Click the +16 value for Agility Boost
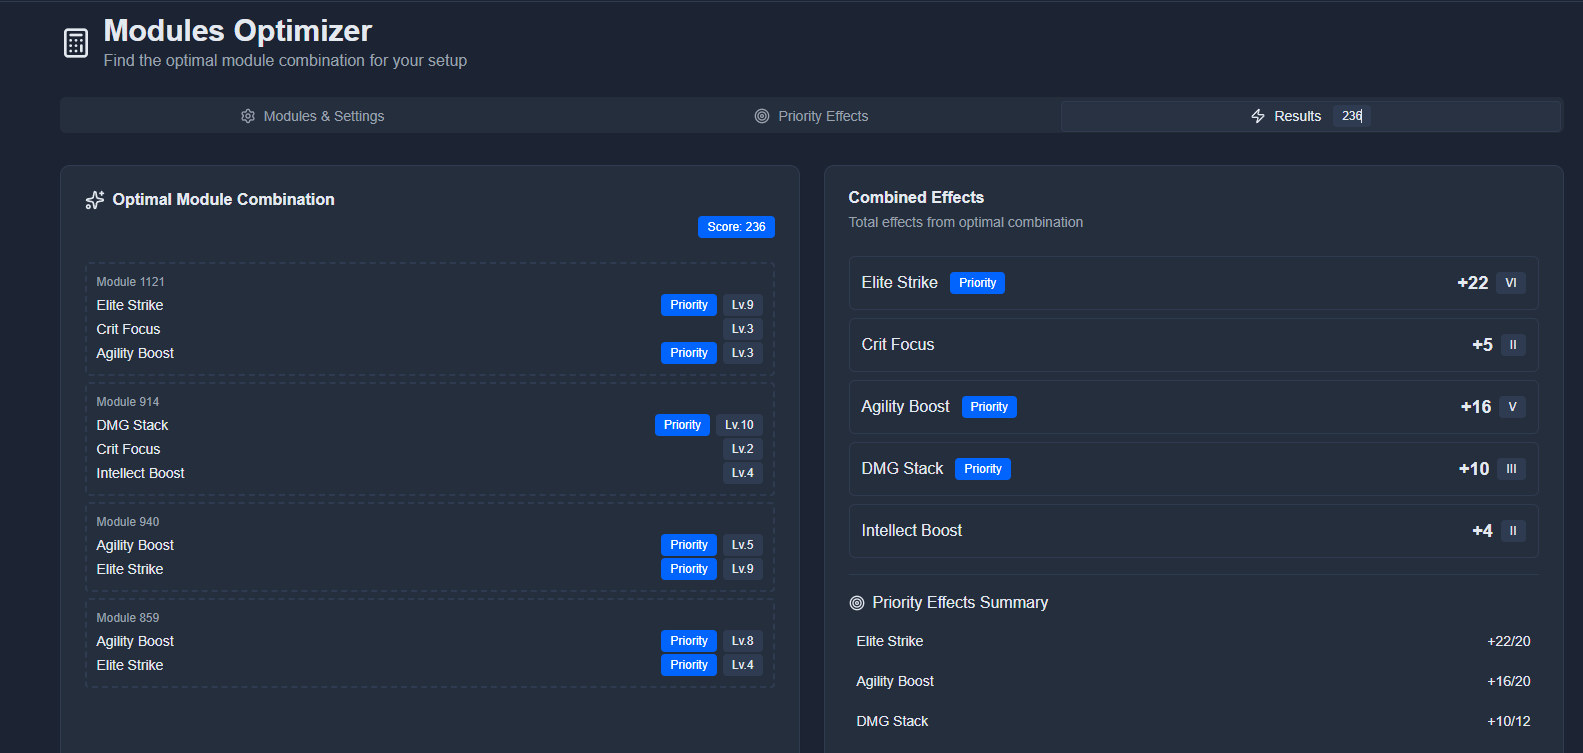 click(1476, 407)
